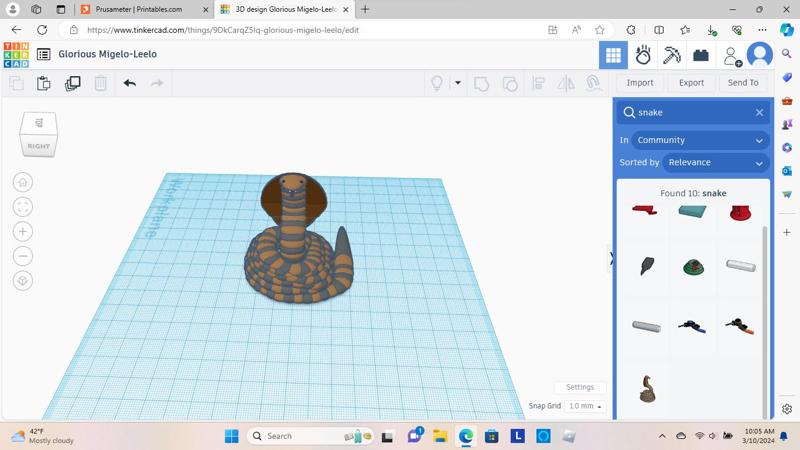Screen dimensions: 800x450
Task: Open the Sorted by Relevance dropdown
Action: point(715,162)
